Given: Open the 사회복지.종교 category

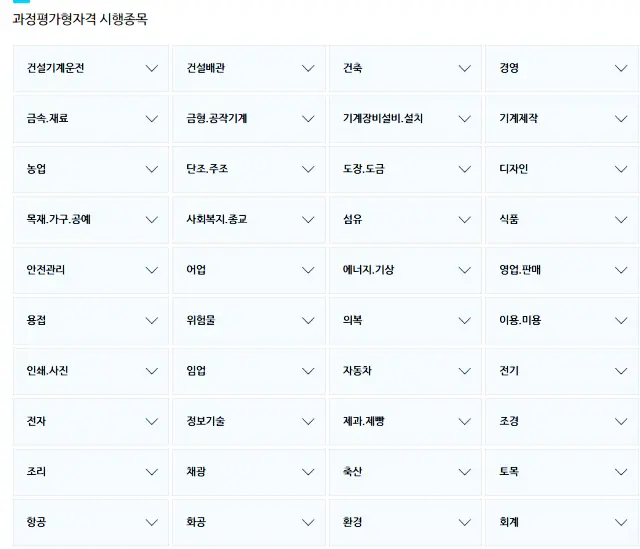Looking at the screenshot, I should pos(249,219).
